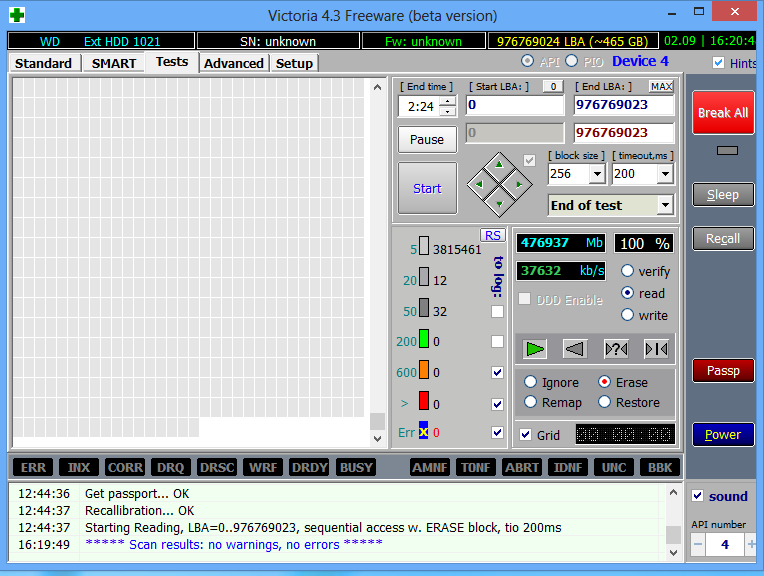Click the green cross Victoria app icon

pyautogui.click(x=17, y=15)
